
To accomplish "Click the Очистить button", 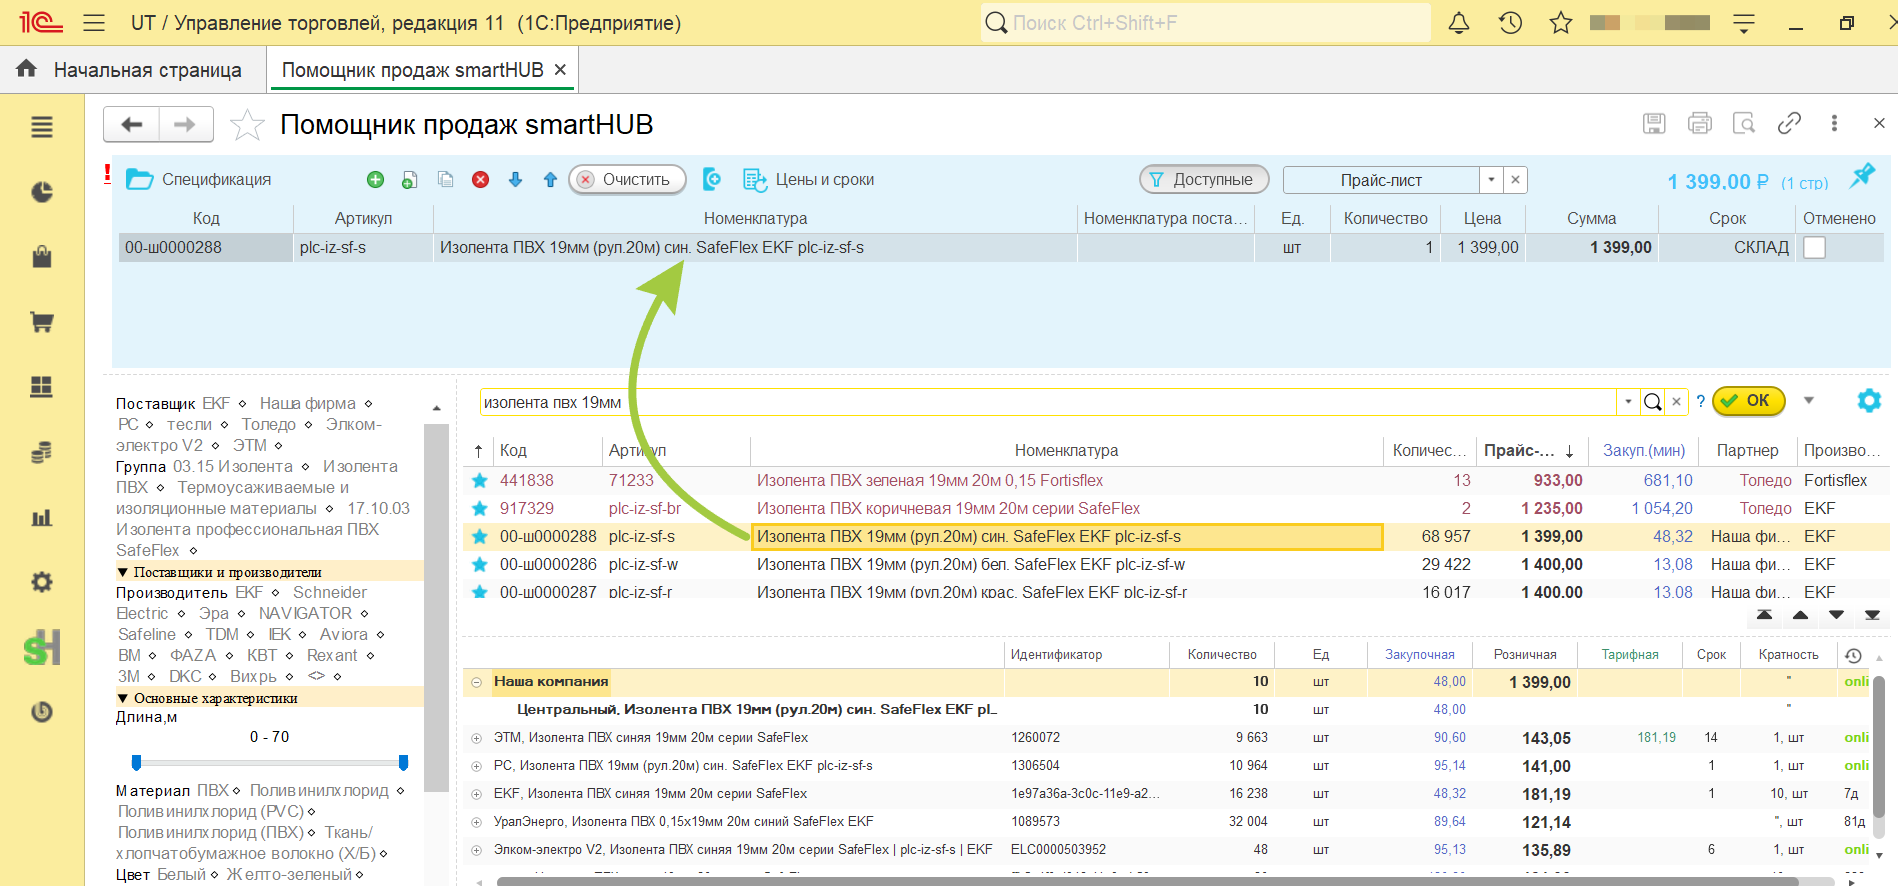I will coord(627,180).
